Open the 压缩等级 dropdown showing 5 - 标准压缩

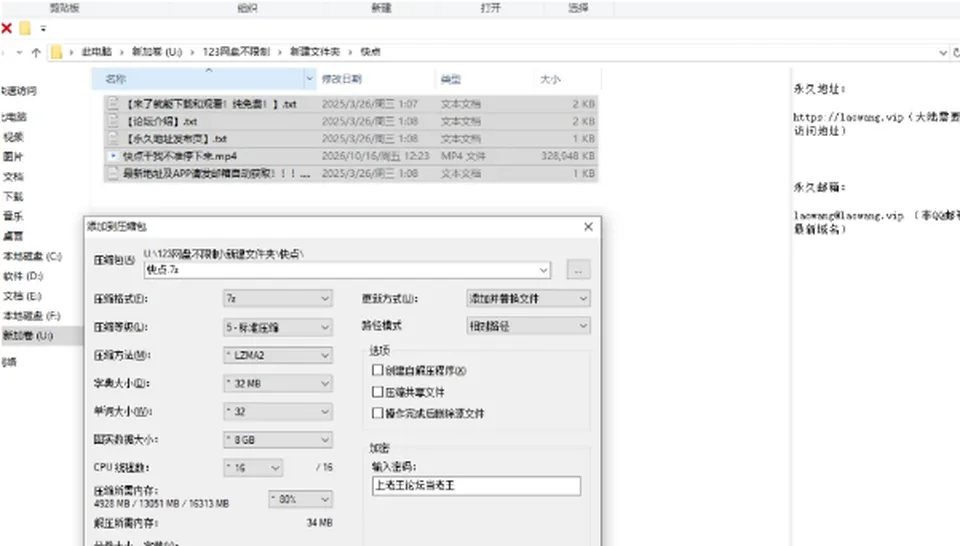pyautogui.click(x=278, y=327)
